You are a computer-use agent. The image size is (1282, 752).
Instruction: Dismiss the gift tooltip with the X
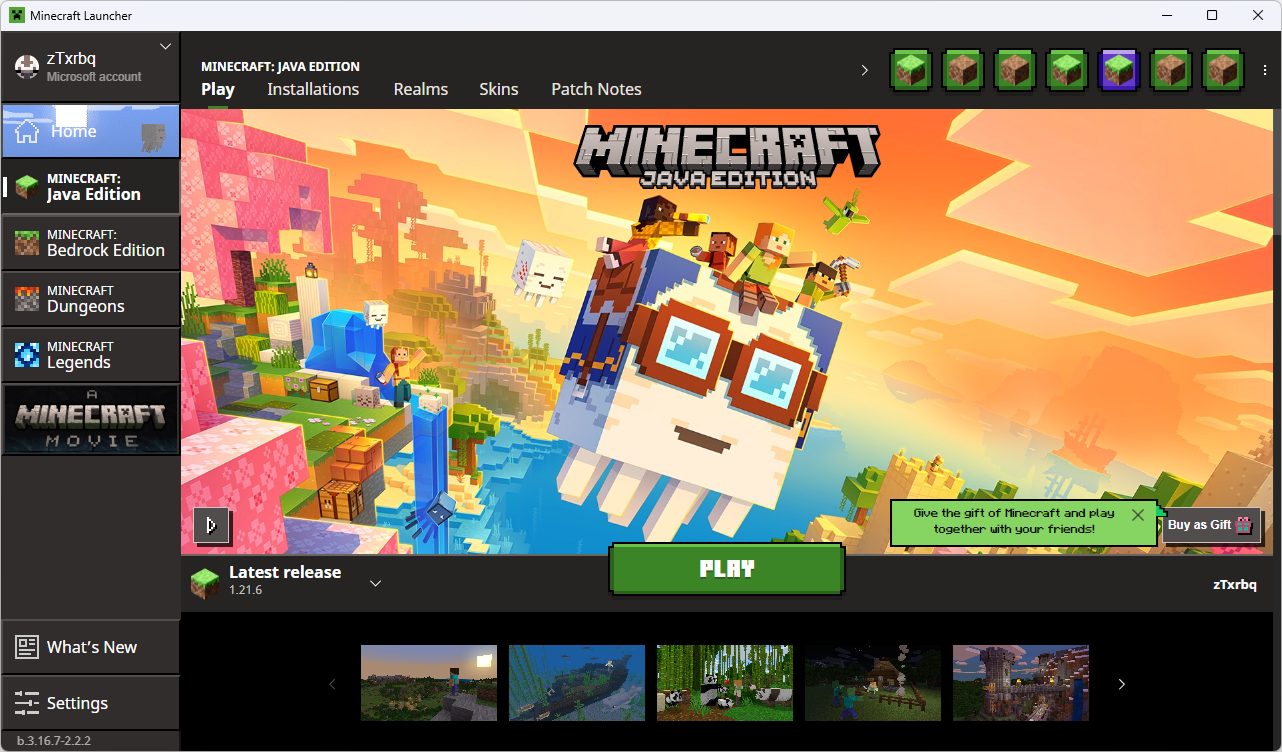coord(1138,515)
